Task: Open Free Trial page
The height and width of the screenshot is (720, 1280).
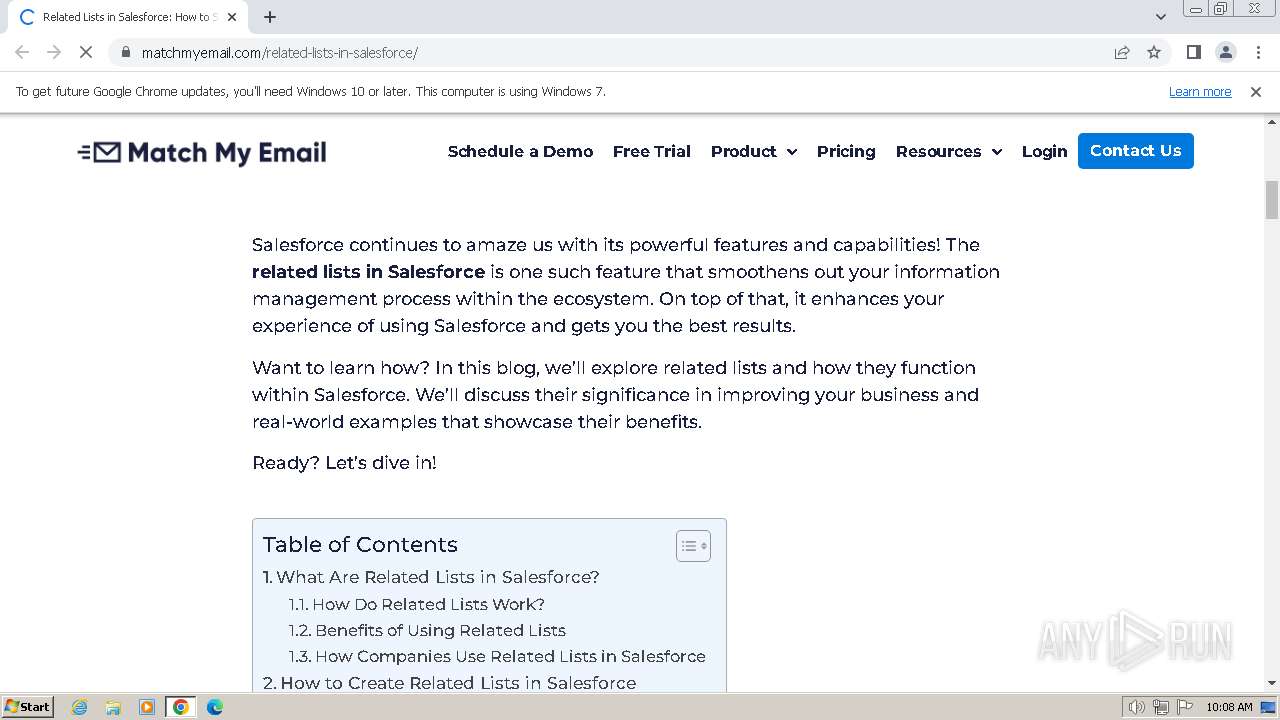Action: (652, 151)
